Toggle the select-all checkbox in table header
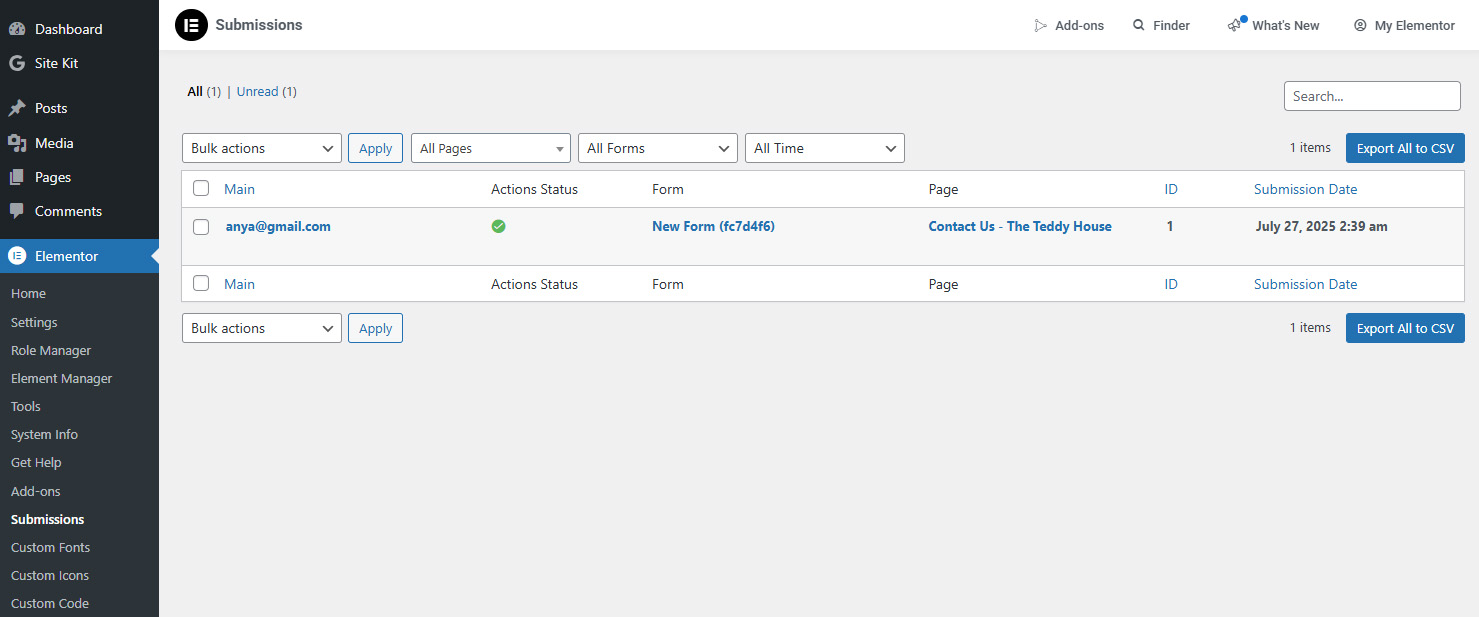This screenshot has width=1479, height=617. [201, 188]
